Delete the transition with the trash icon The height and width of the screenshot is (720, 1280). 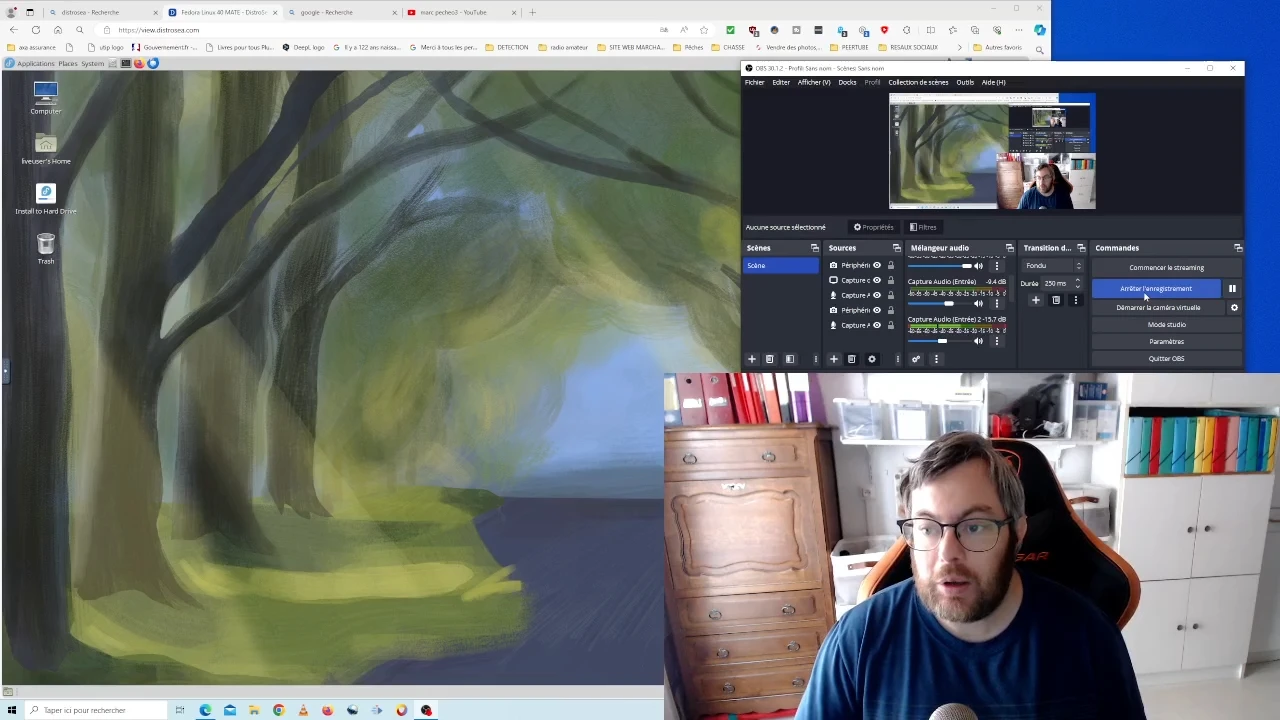(1056, 300)
